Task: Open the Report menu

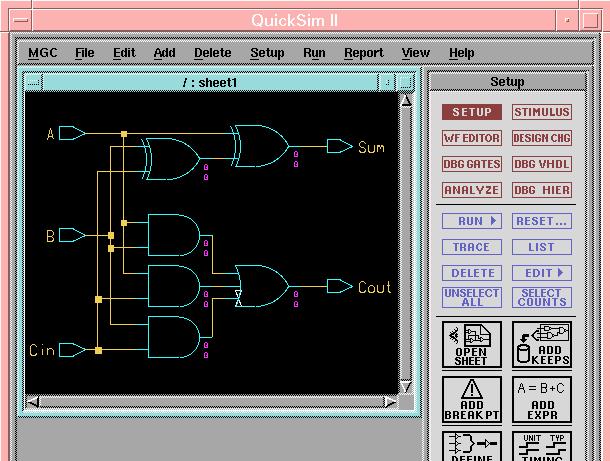Action: [x=363, y=53]
